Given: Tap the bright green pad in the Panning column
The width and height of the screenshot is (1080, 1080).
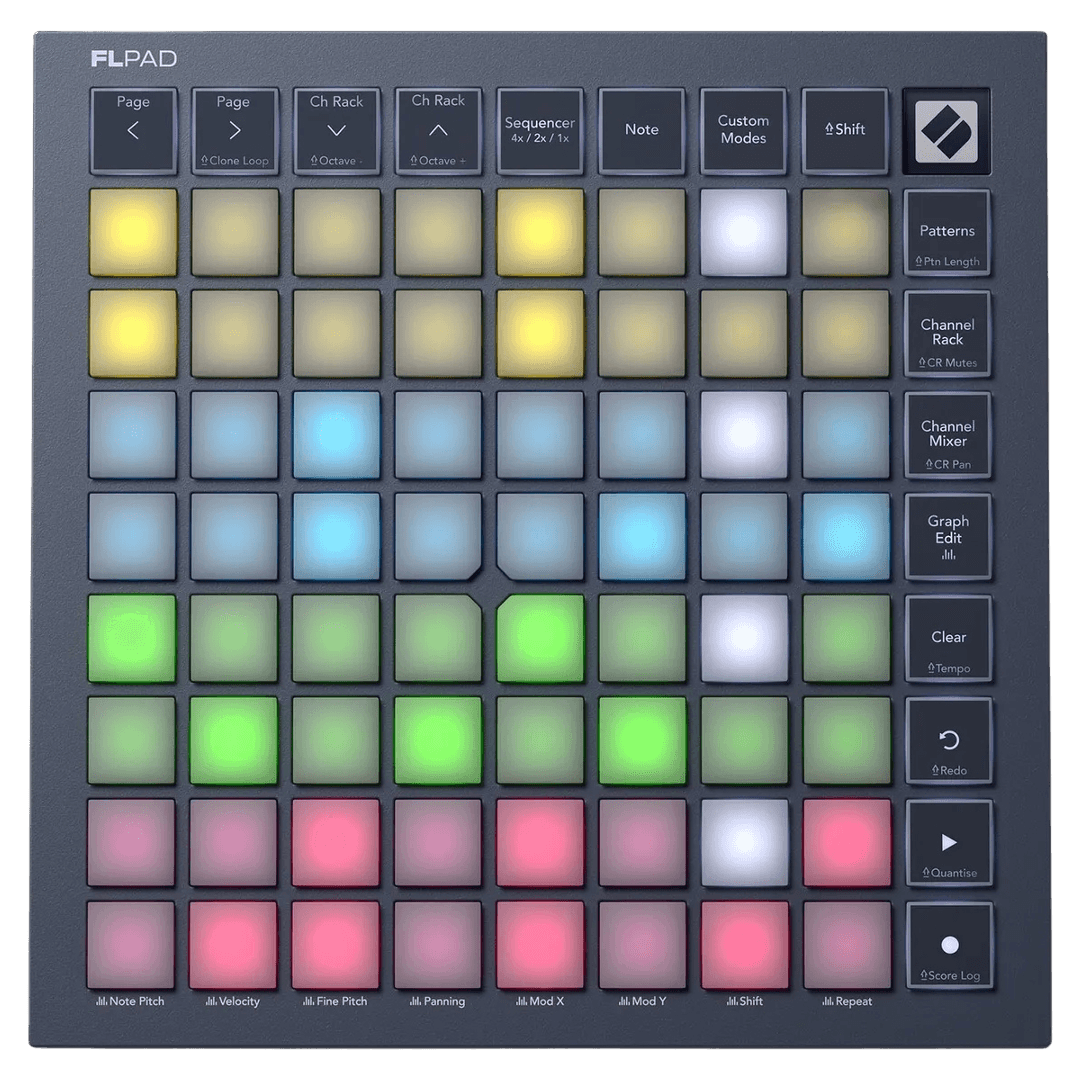Looking at the screenshot, I should [438, 740].
